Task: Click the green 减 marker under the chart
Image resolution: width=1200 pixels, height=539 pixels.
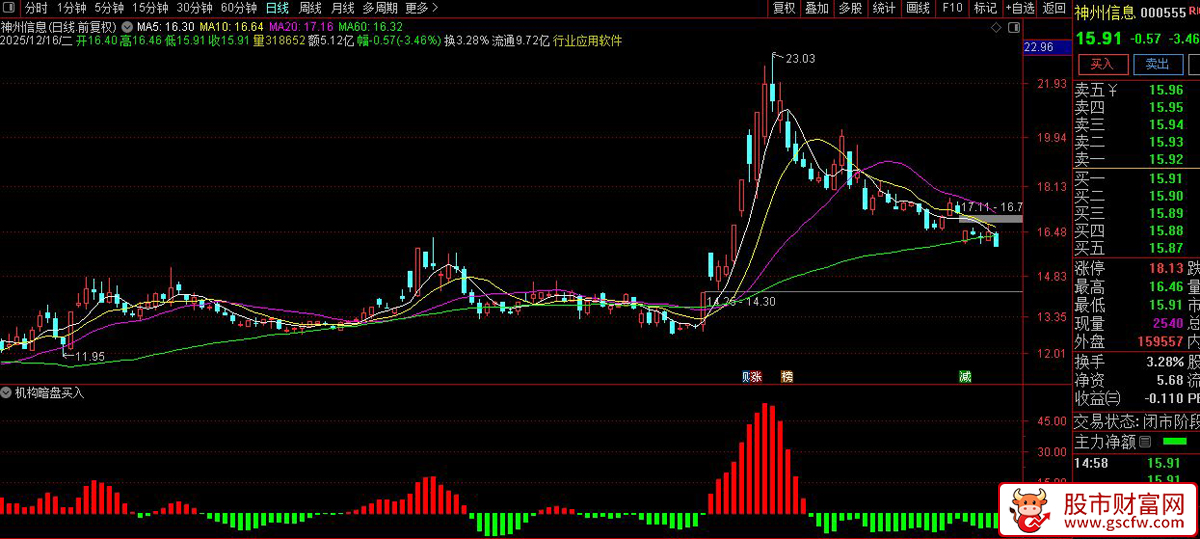Action: tap(965, 377)
